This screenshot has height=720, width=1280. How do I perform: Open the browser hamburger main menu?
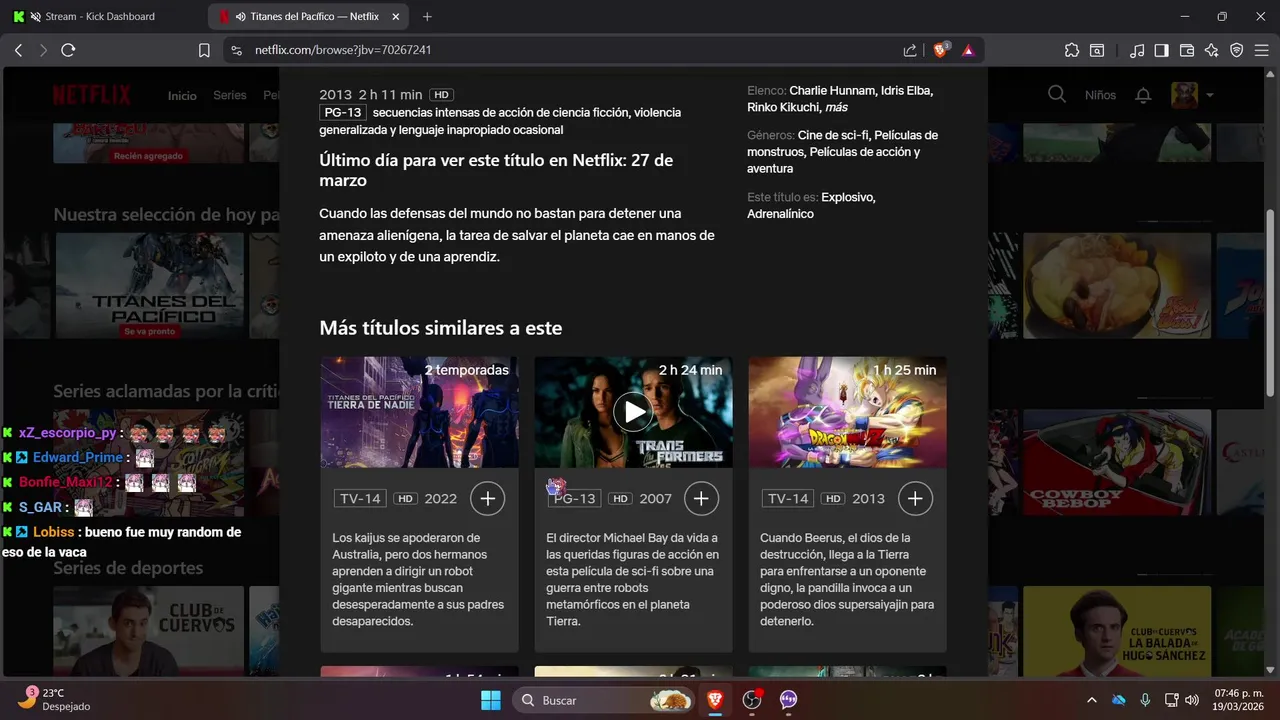(1262, 50)
